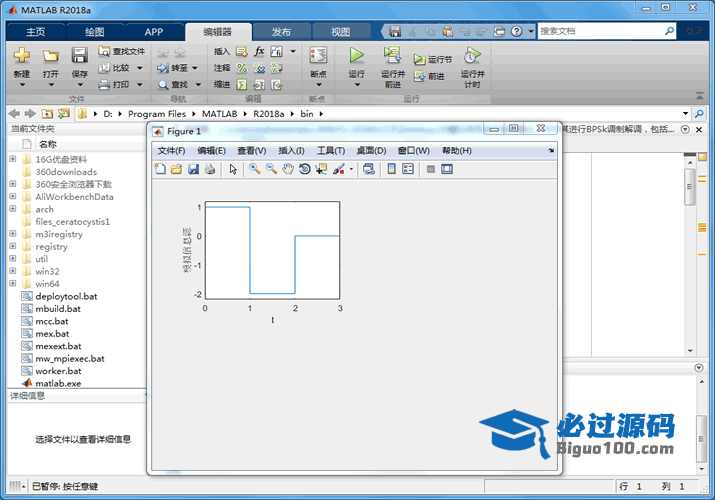Screen dimensions: 715x500
Task: Click the Find Files (查找文件) button
Action: [x=122, y=52]
